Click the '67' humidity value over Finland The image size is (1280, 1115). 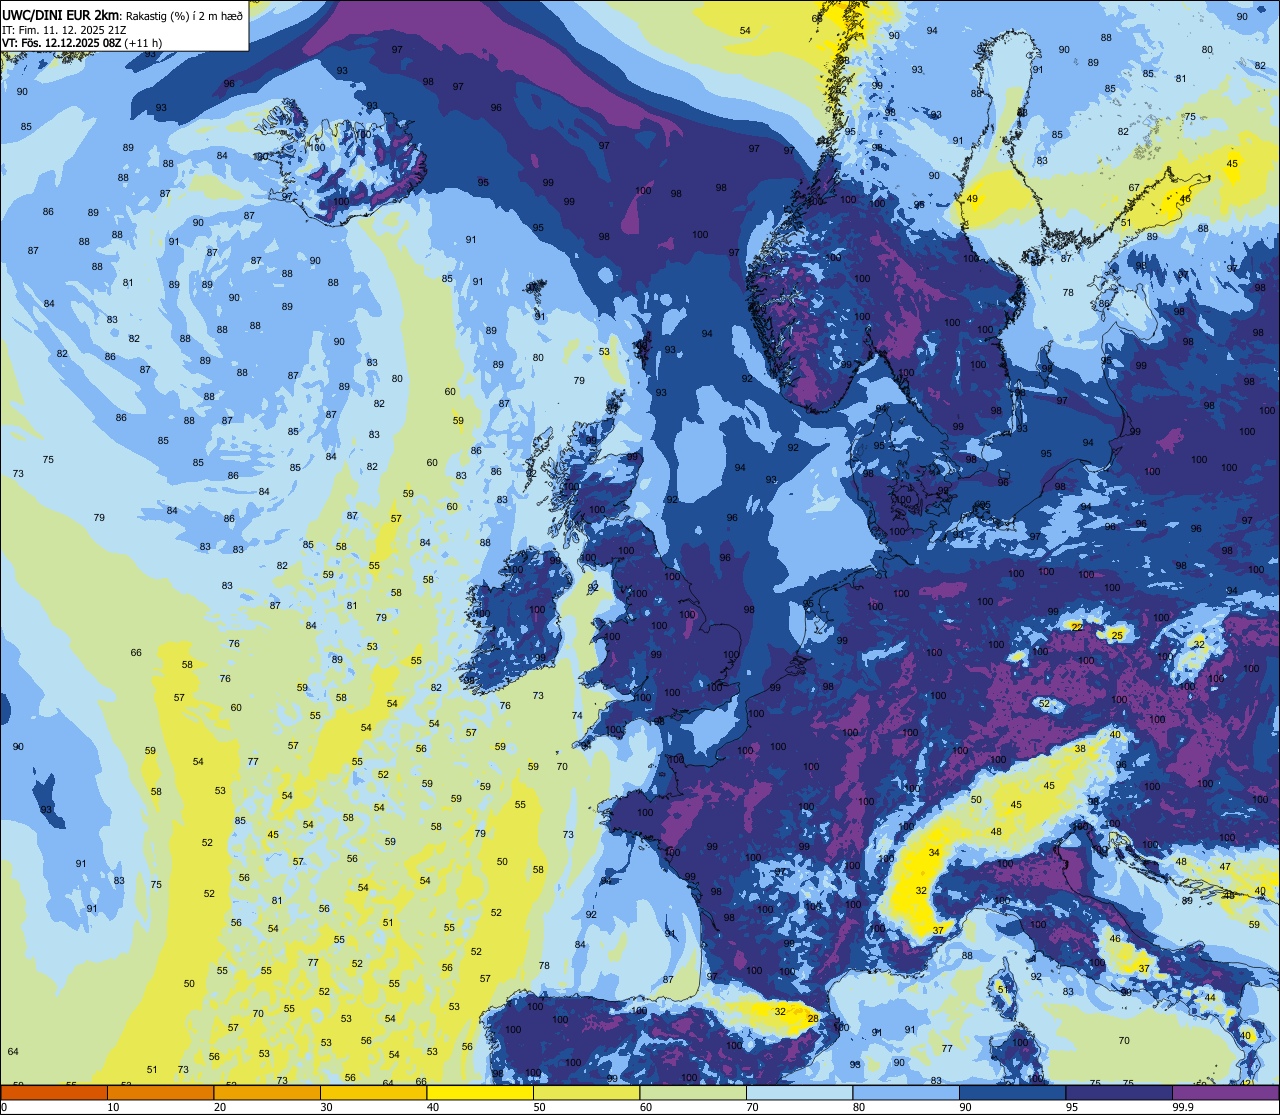click(x=1134, y=188)
